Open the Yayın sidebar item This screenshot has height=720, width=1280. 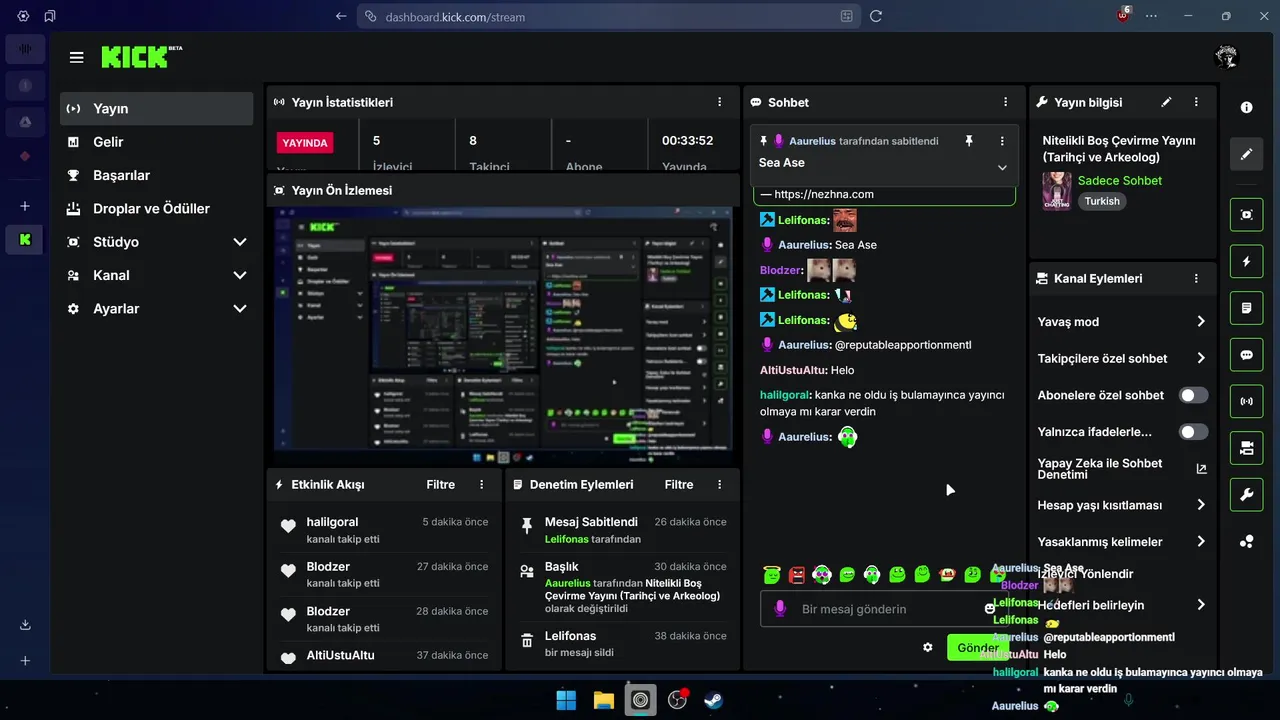156,108
